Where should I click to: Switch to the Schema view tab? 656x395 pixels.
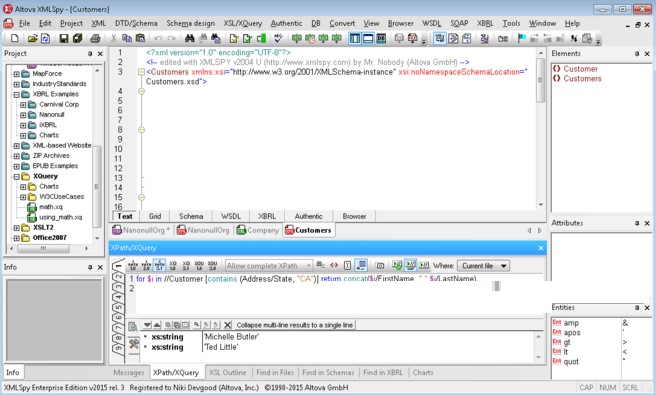tap(191, 216)
